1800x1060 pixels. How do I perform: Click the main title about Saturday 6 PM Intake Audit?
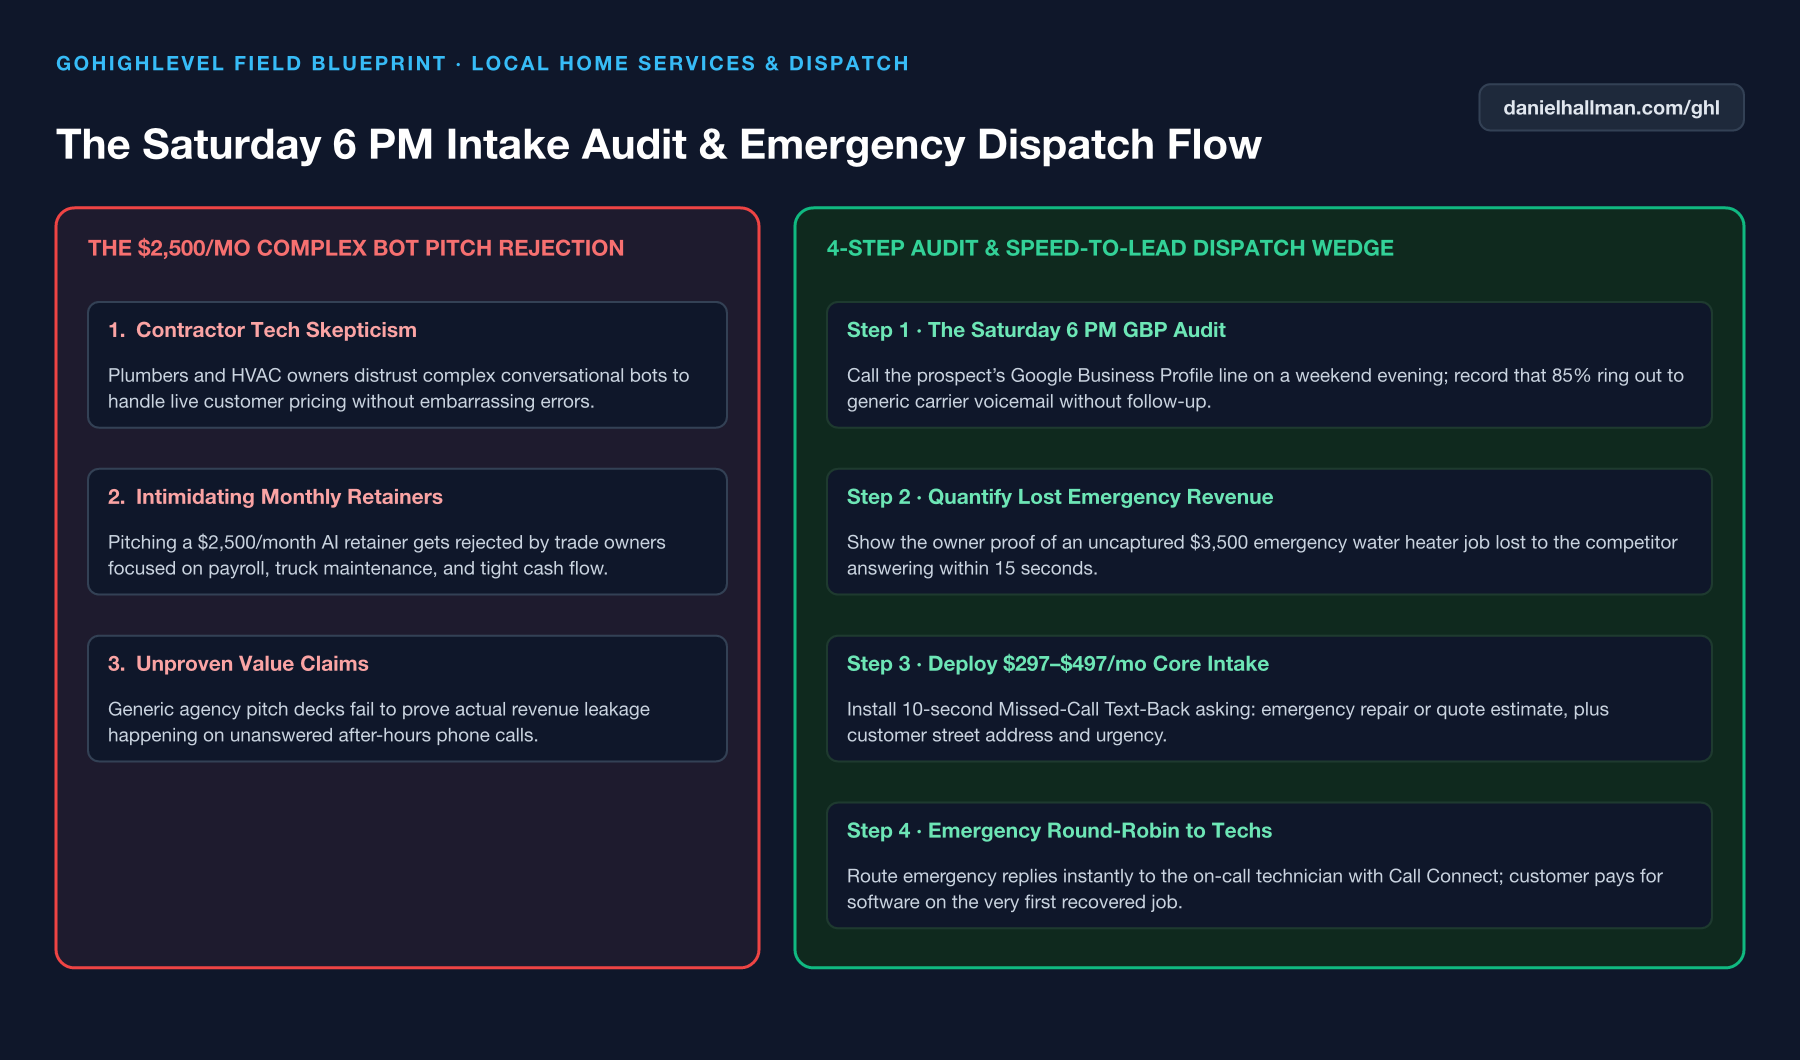click(659, 145)
